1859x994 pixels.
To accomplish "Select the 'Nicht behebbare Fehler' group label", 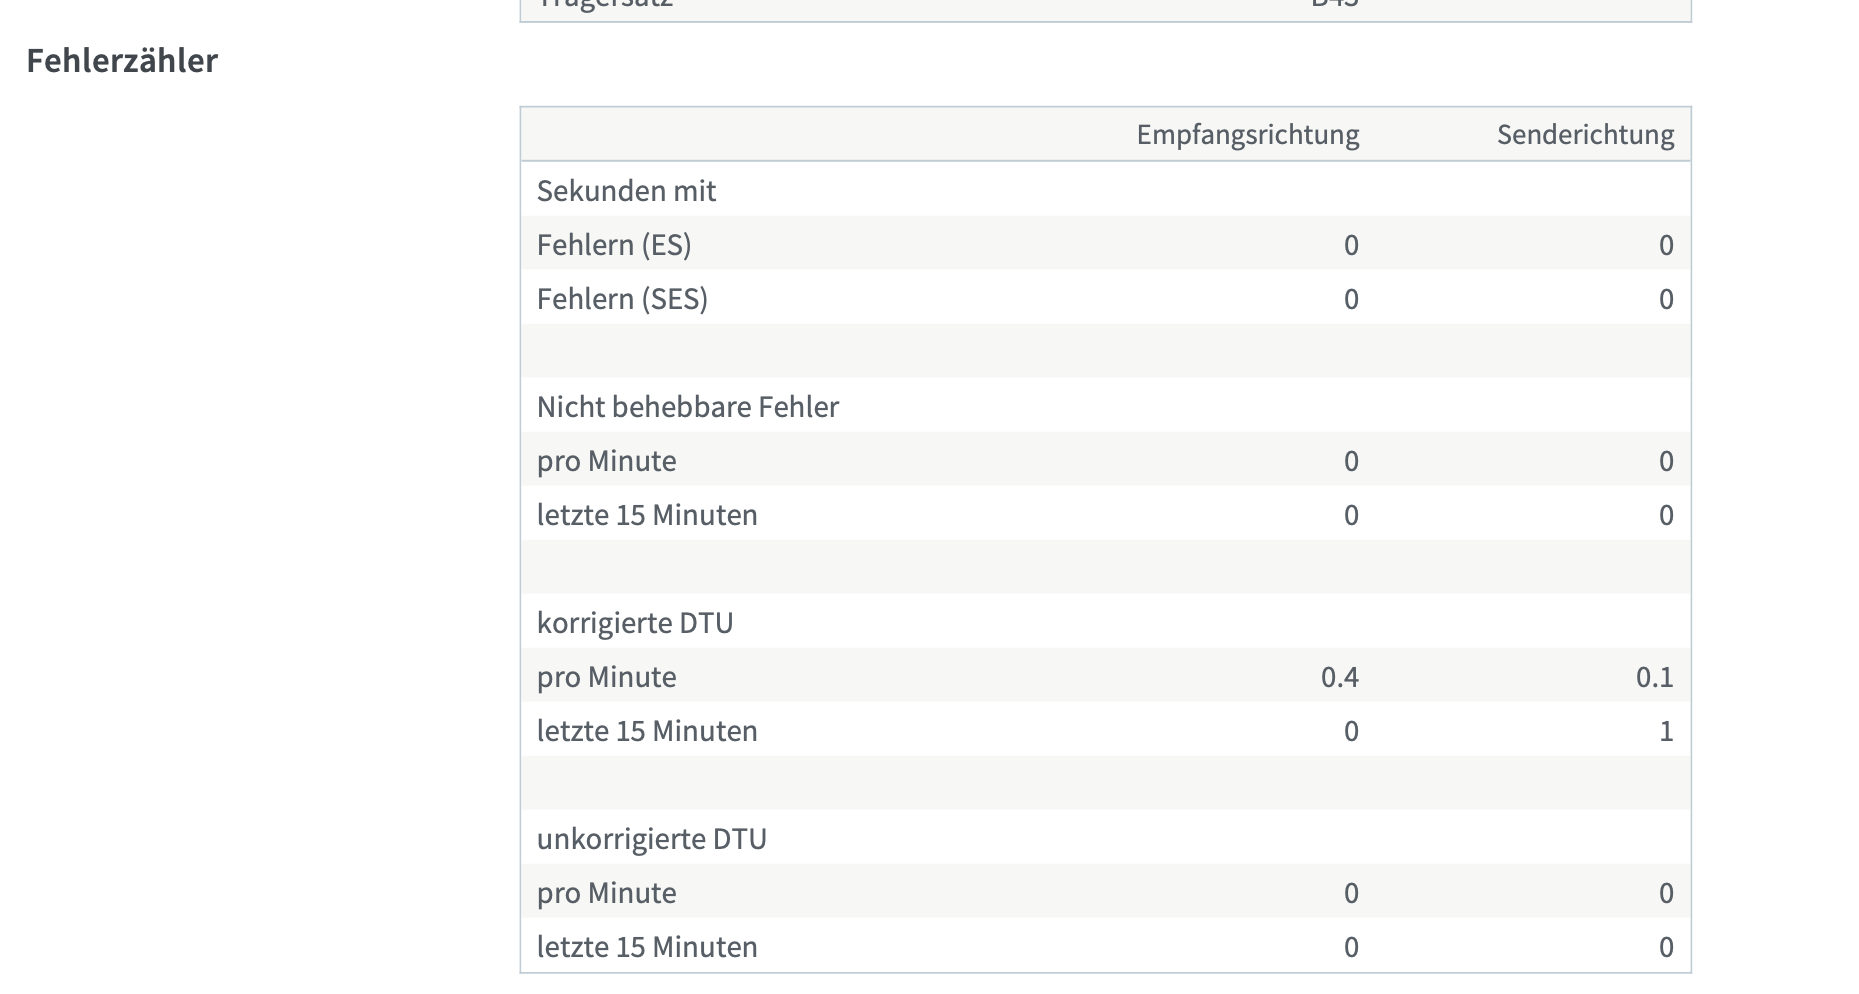I will click(687, 407).
